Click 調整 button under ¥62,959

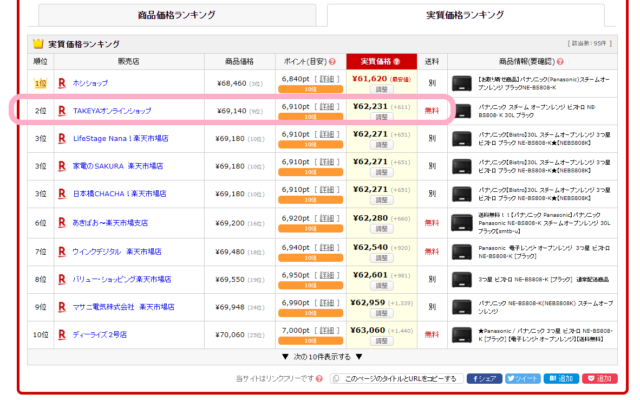click(x=382, y=313)
